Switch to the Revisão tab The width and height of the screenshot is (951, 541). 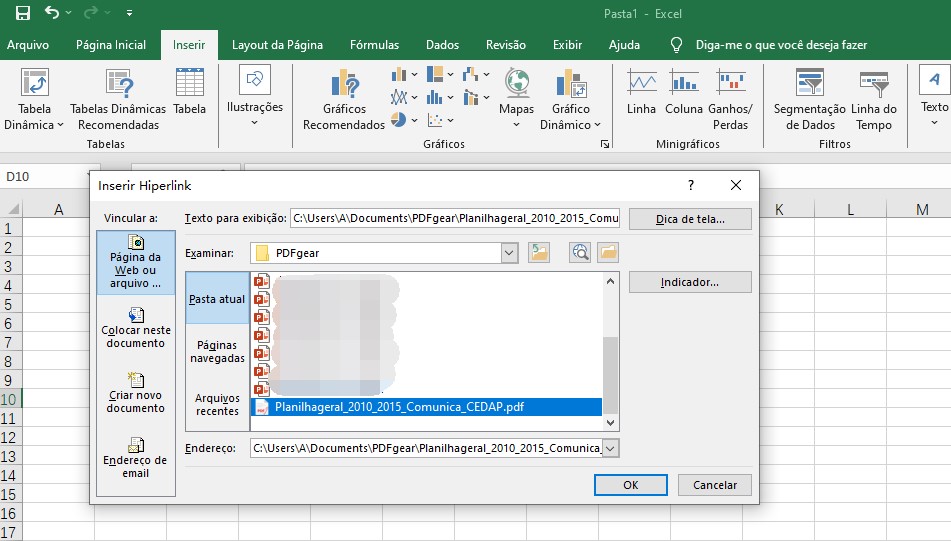point(506,45)
